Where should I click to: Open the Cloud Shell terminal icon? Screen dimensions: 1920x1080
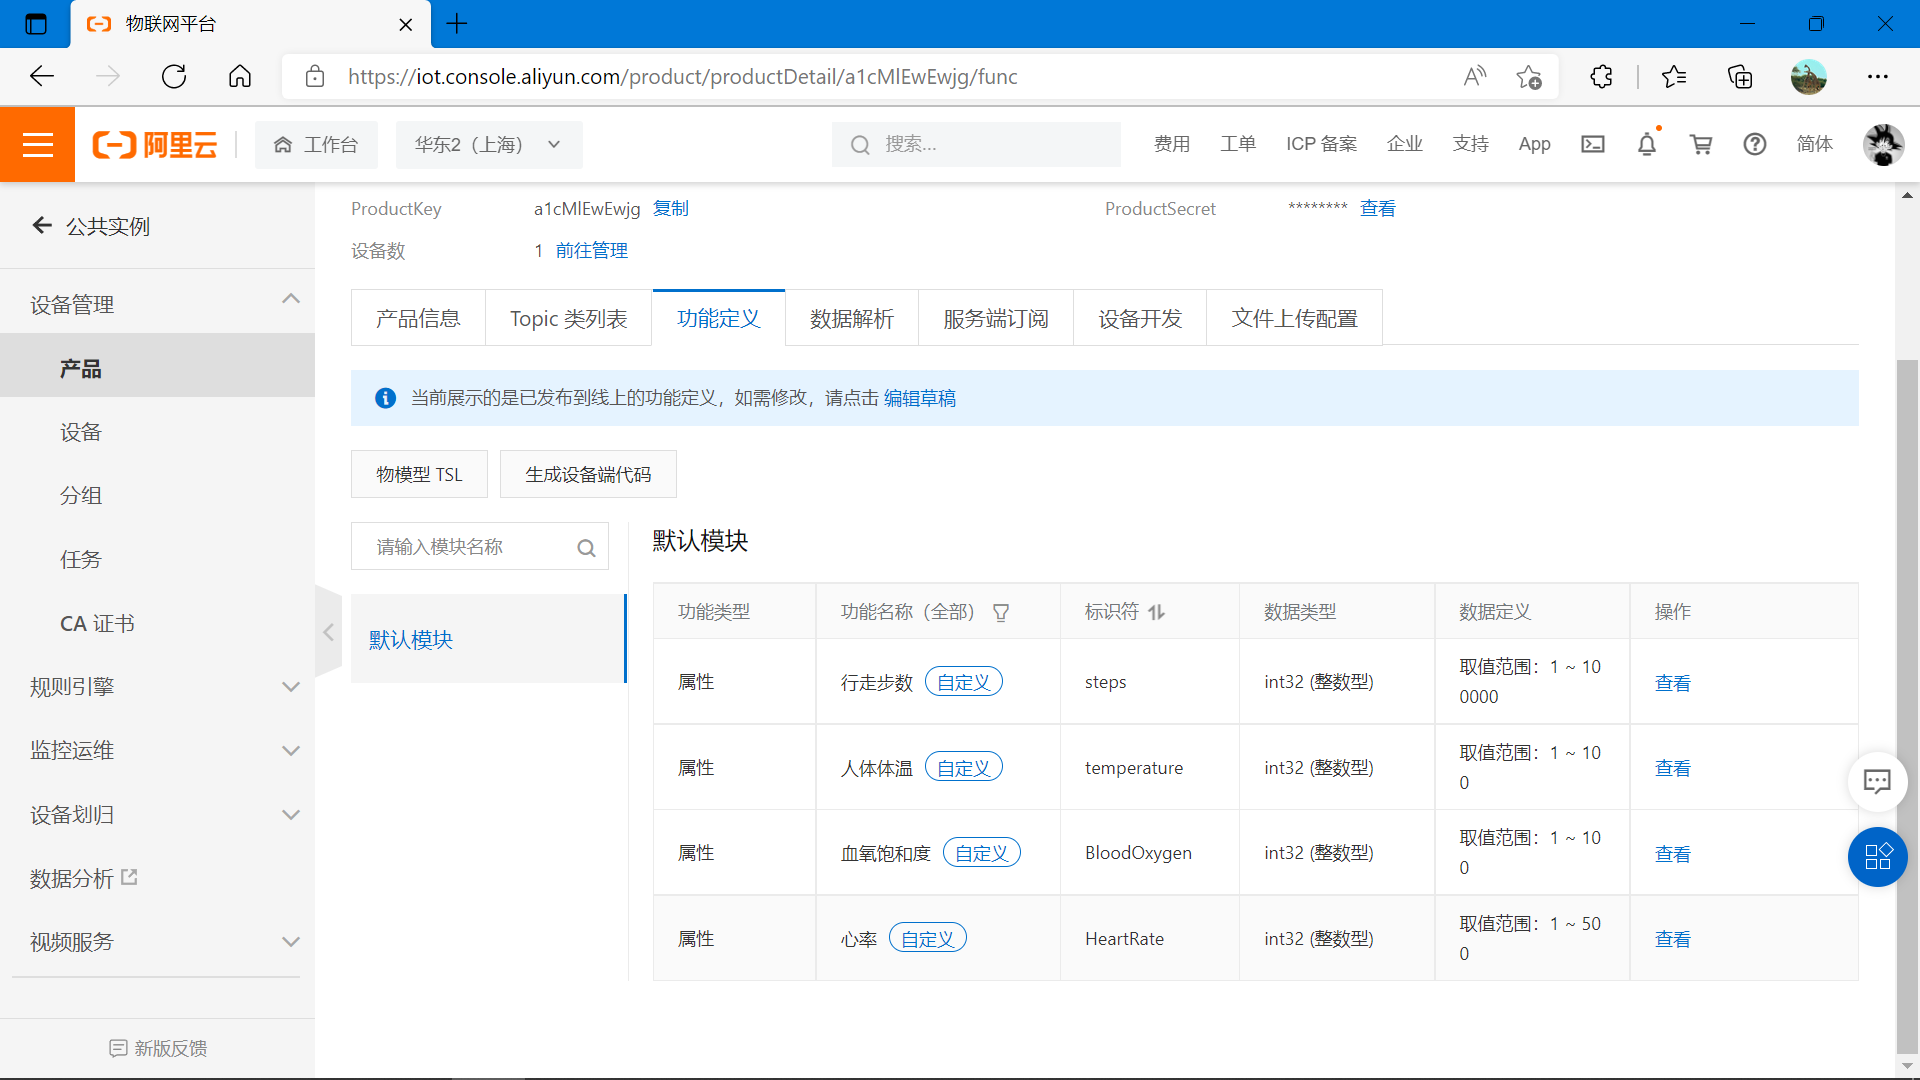click(x=1593, y=145)
